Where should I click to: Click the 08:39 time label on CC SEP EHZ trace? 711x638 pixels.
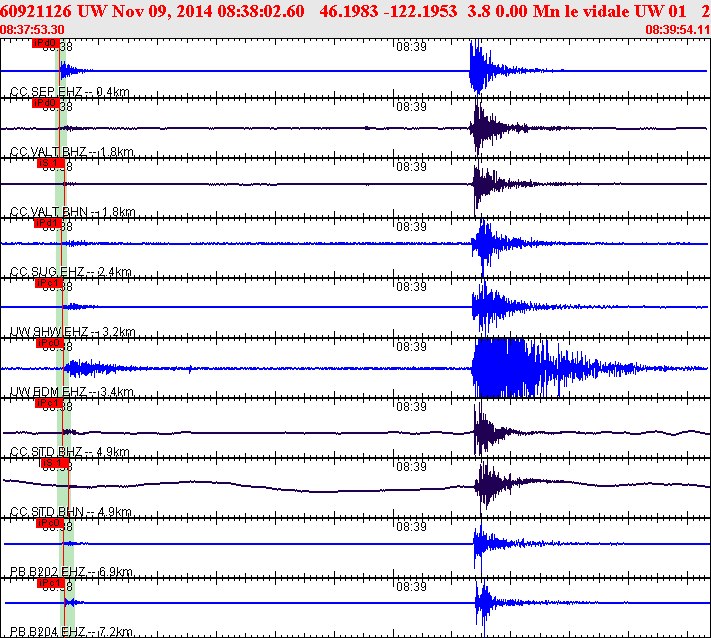[411, 47]
